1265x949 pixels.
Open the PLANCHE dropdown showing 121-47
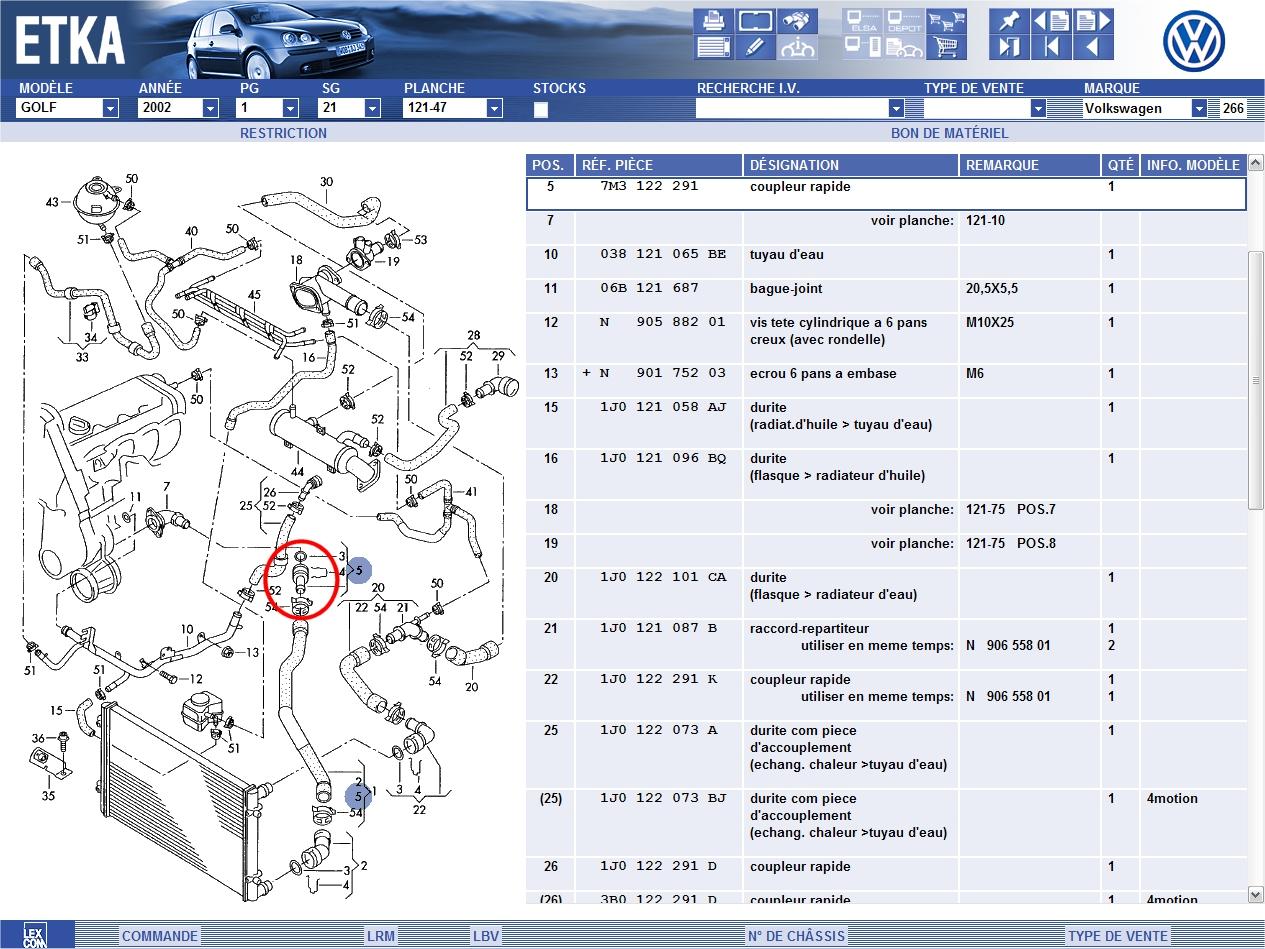[494, 108]
